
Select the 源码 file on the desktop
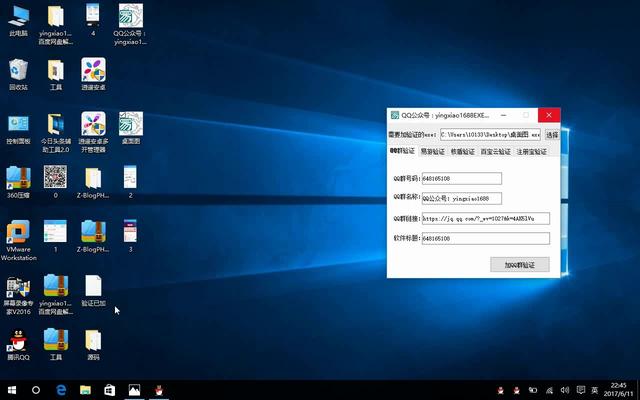coord(93,341)
